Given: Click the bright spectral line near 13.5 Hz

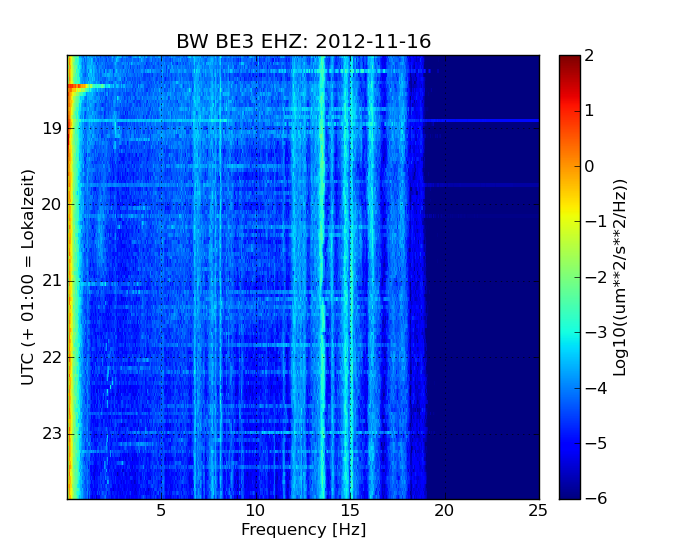Looking at the screenshot, I should click(x=321, y=277).
